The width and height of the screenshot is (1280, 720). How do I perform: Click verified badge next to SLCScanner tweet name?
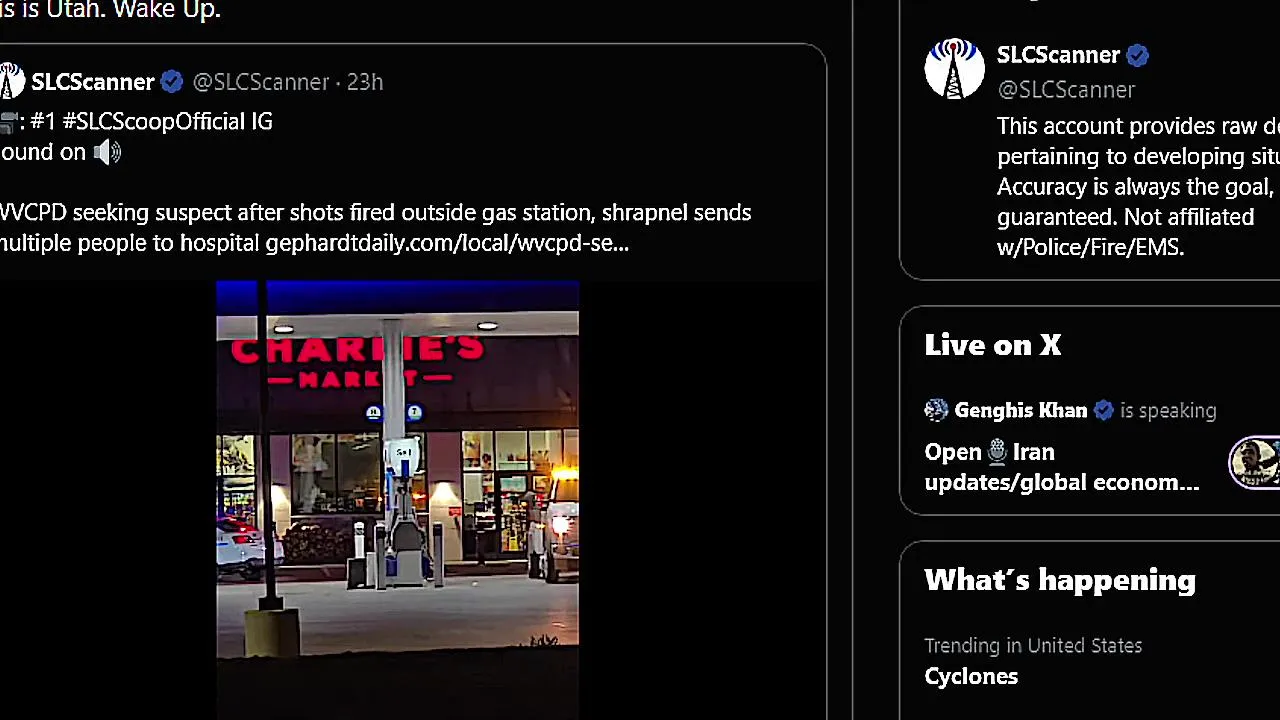coord(172,82)
